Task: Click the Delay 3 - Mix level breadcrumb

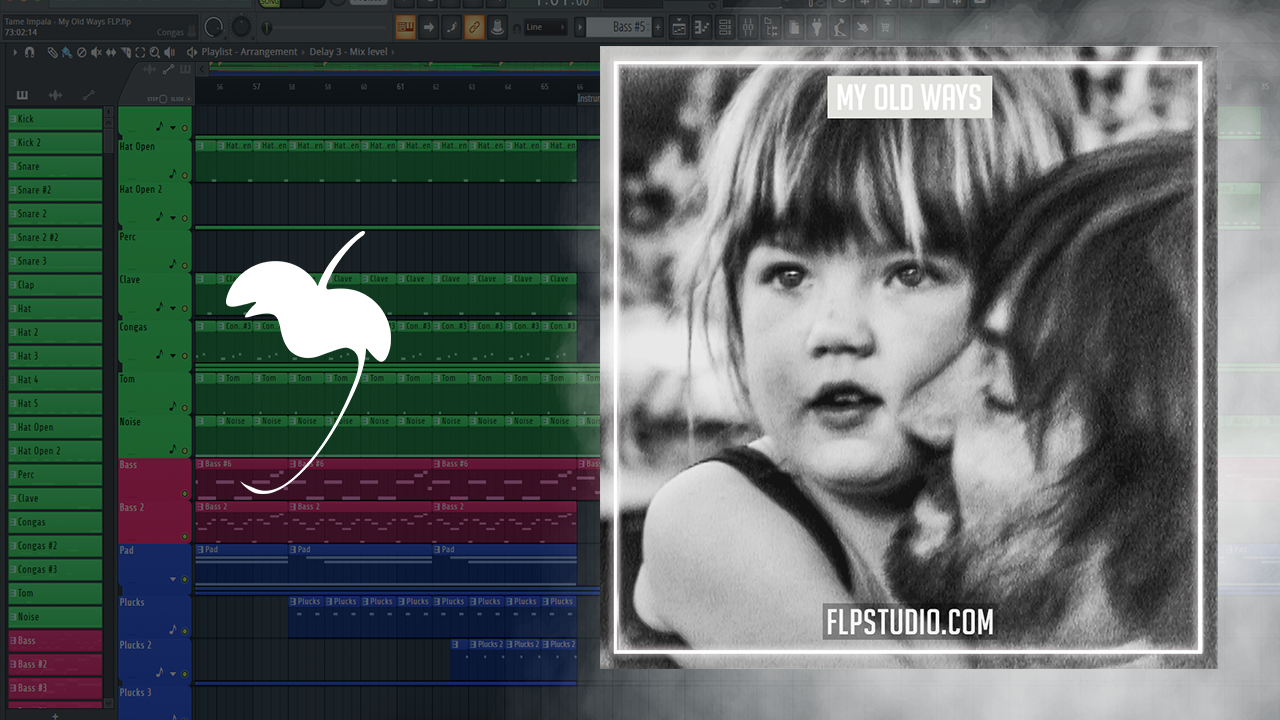Action: click(350, 52)
